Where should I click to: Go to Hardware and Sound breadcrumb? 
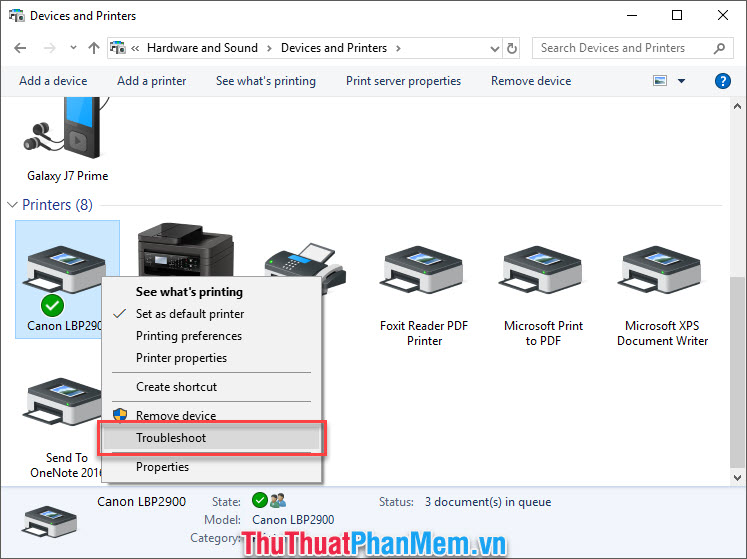202,48
